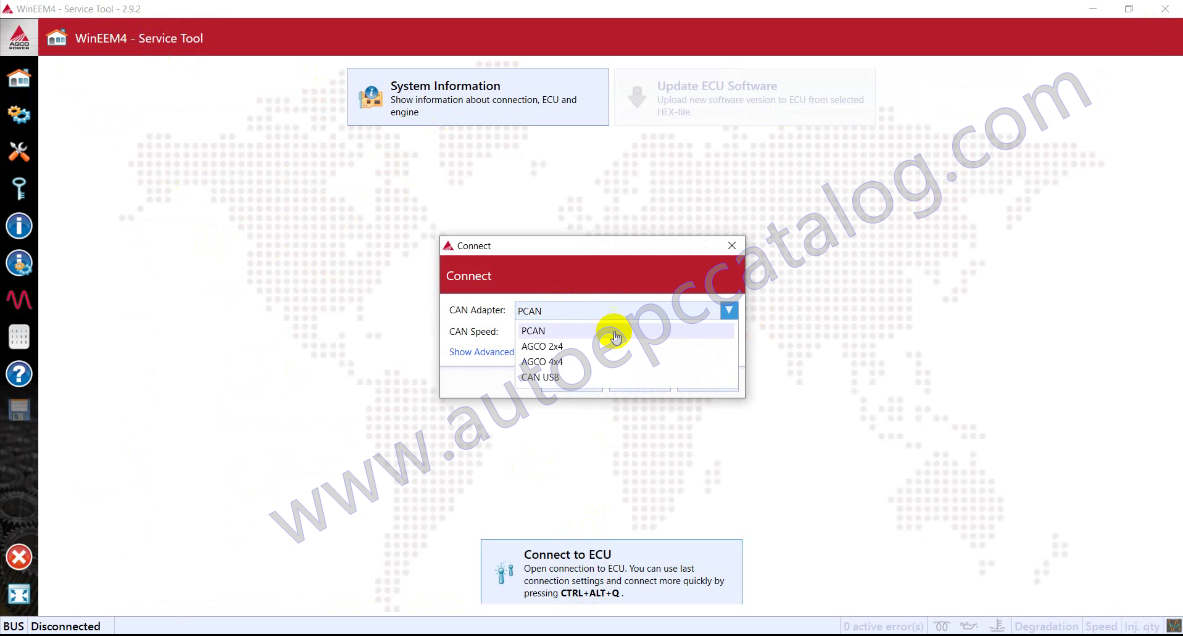The image size is (1183, 636).
Task: Click the oil can status icon
Action: [x=969, y=626]
